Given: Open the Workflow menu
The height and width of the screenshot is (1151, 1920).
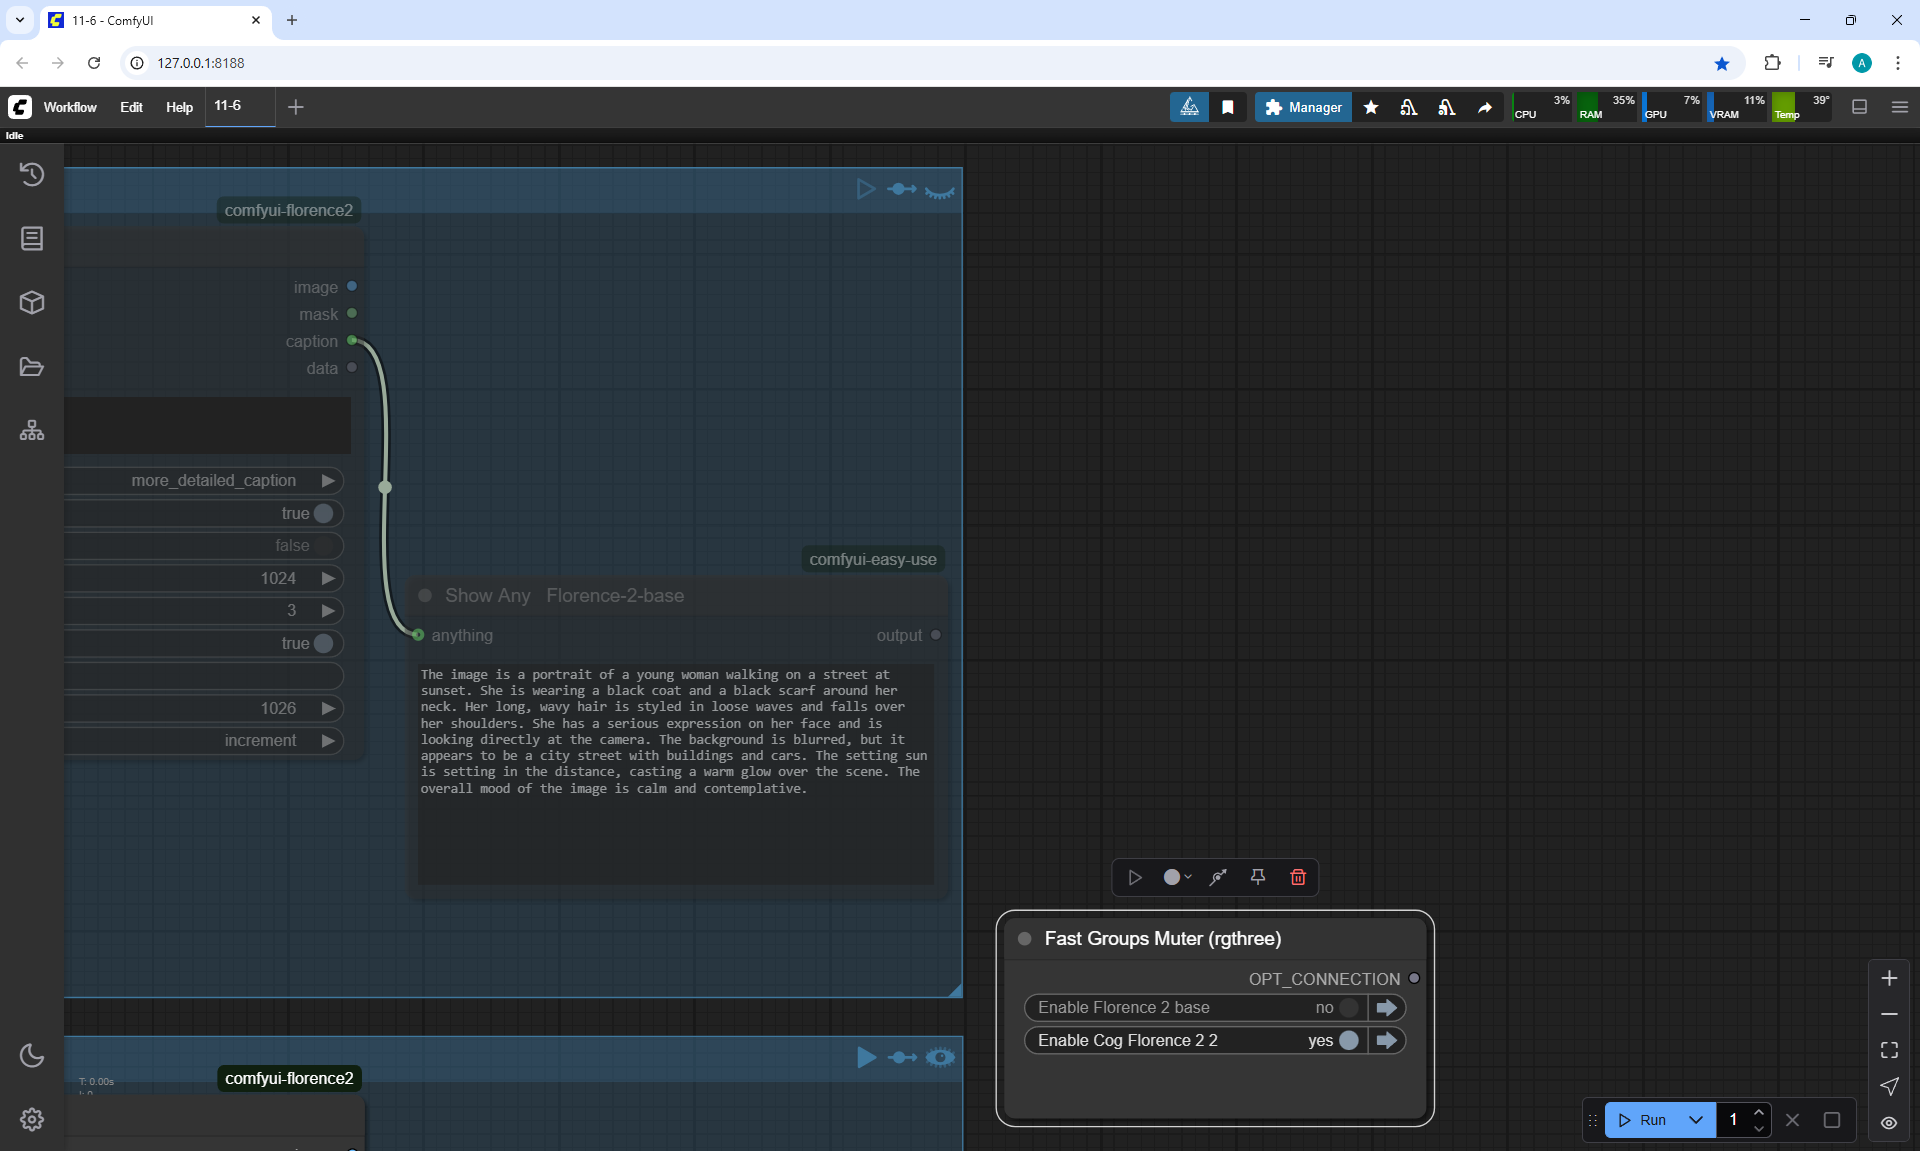Looking at the screenshot, I should 70,107.
